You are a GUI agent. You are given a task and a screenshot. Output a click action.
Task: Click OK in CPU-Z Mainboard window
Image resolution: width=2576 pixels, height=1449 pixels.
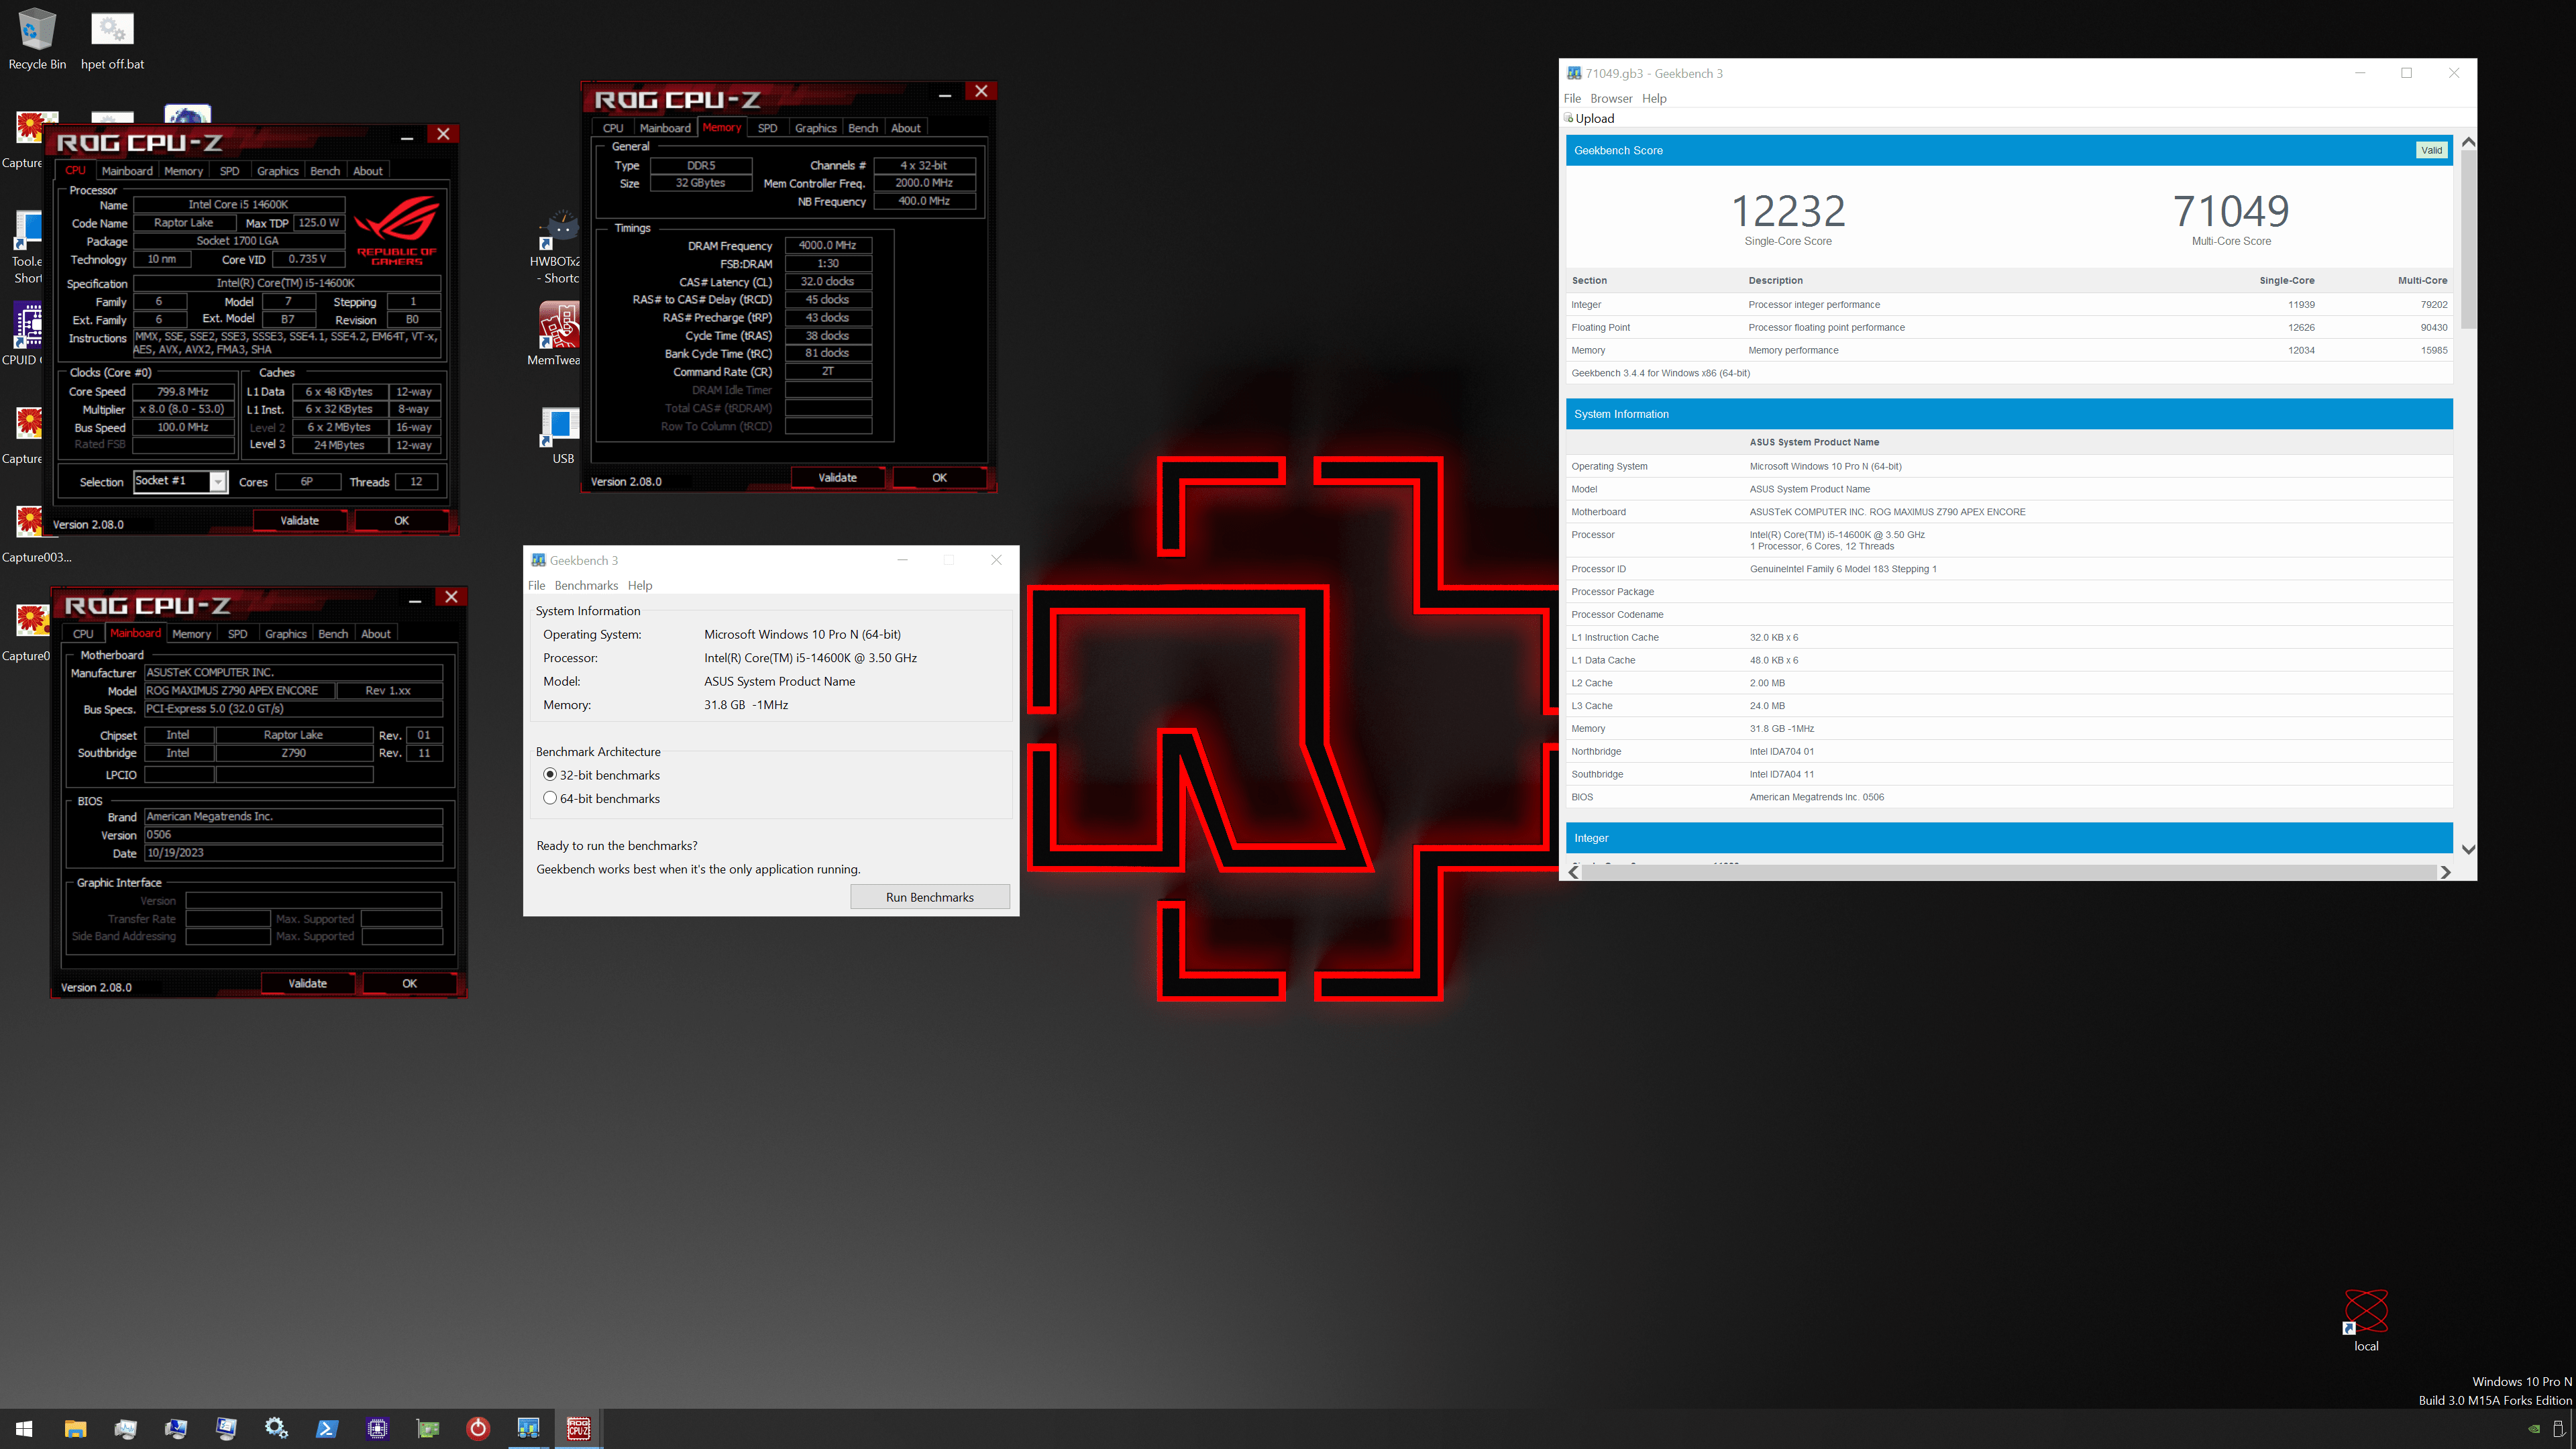pos(409,983)
